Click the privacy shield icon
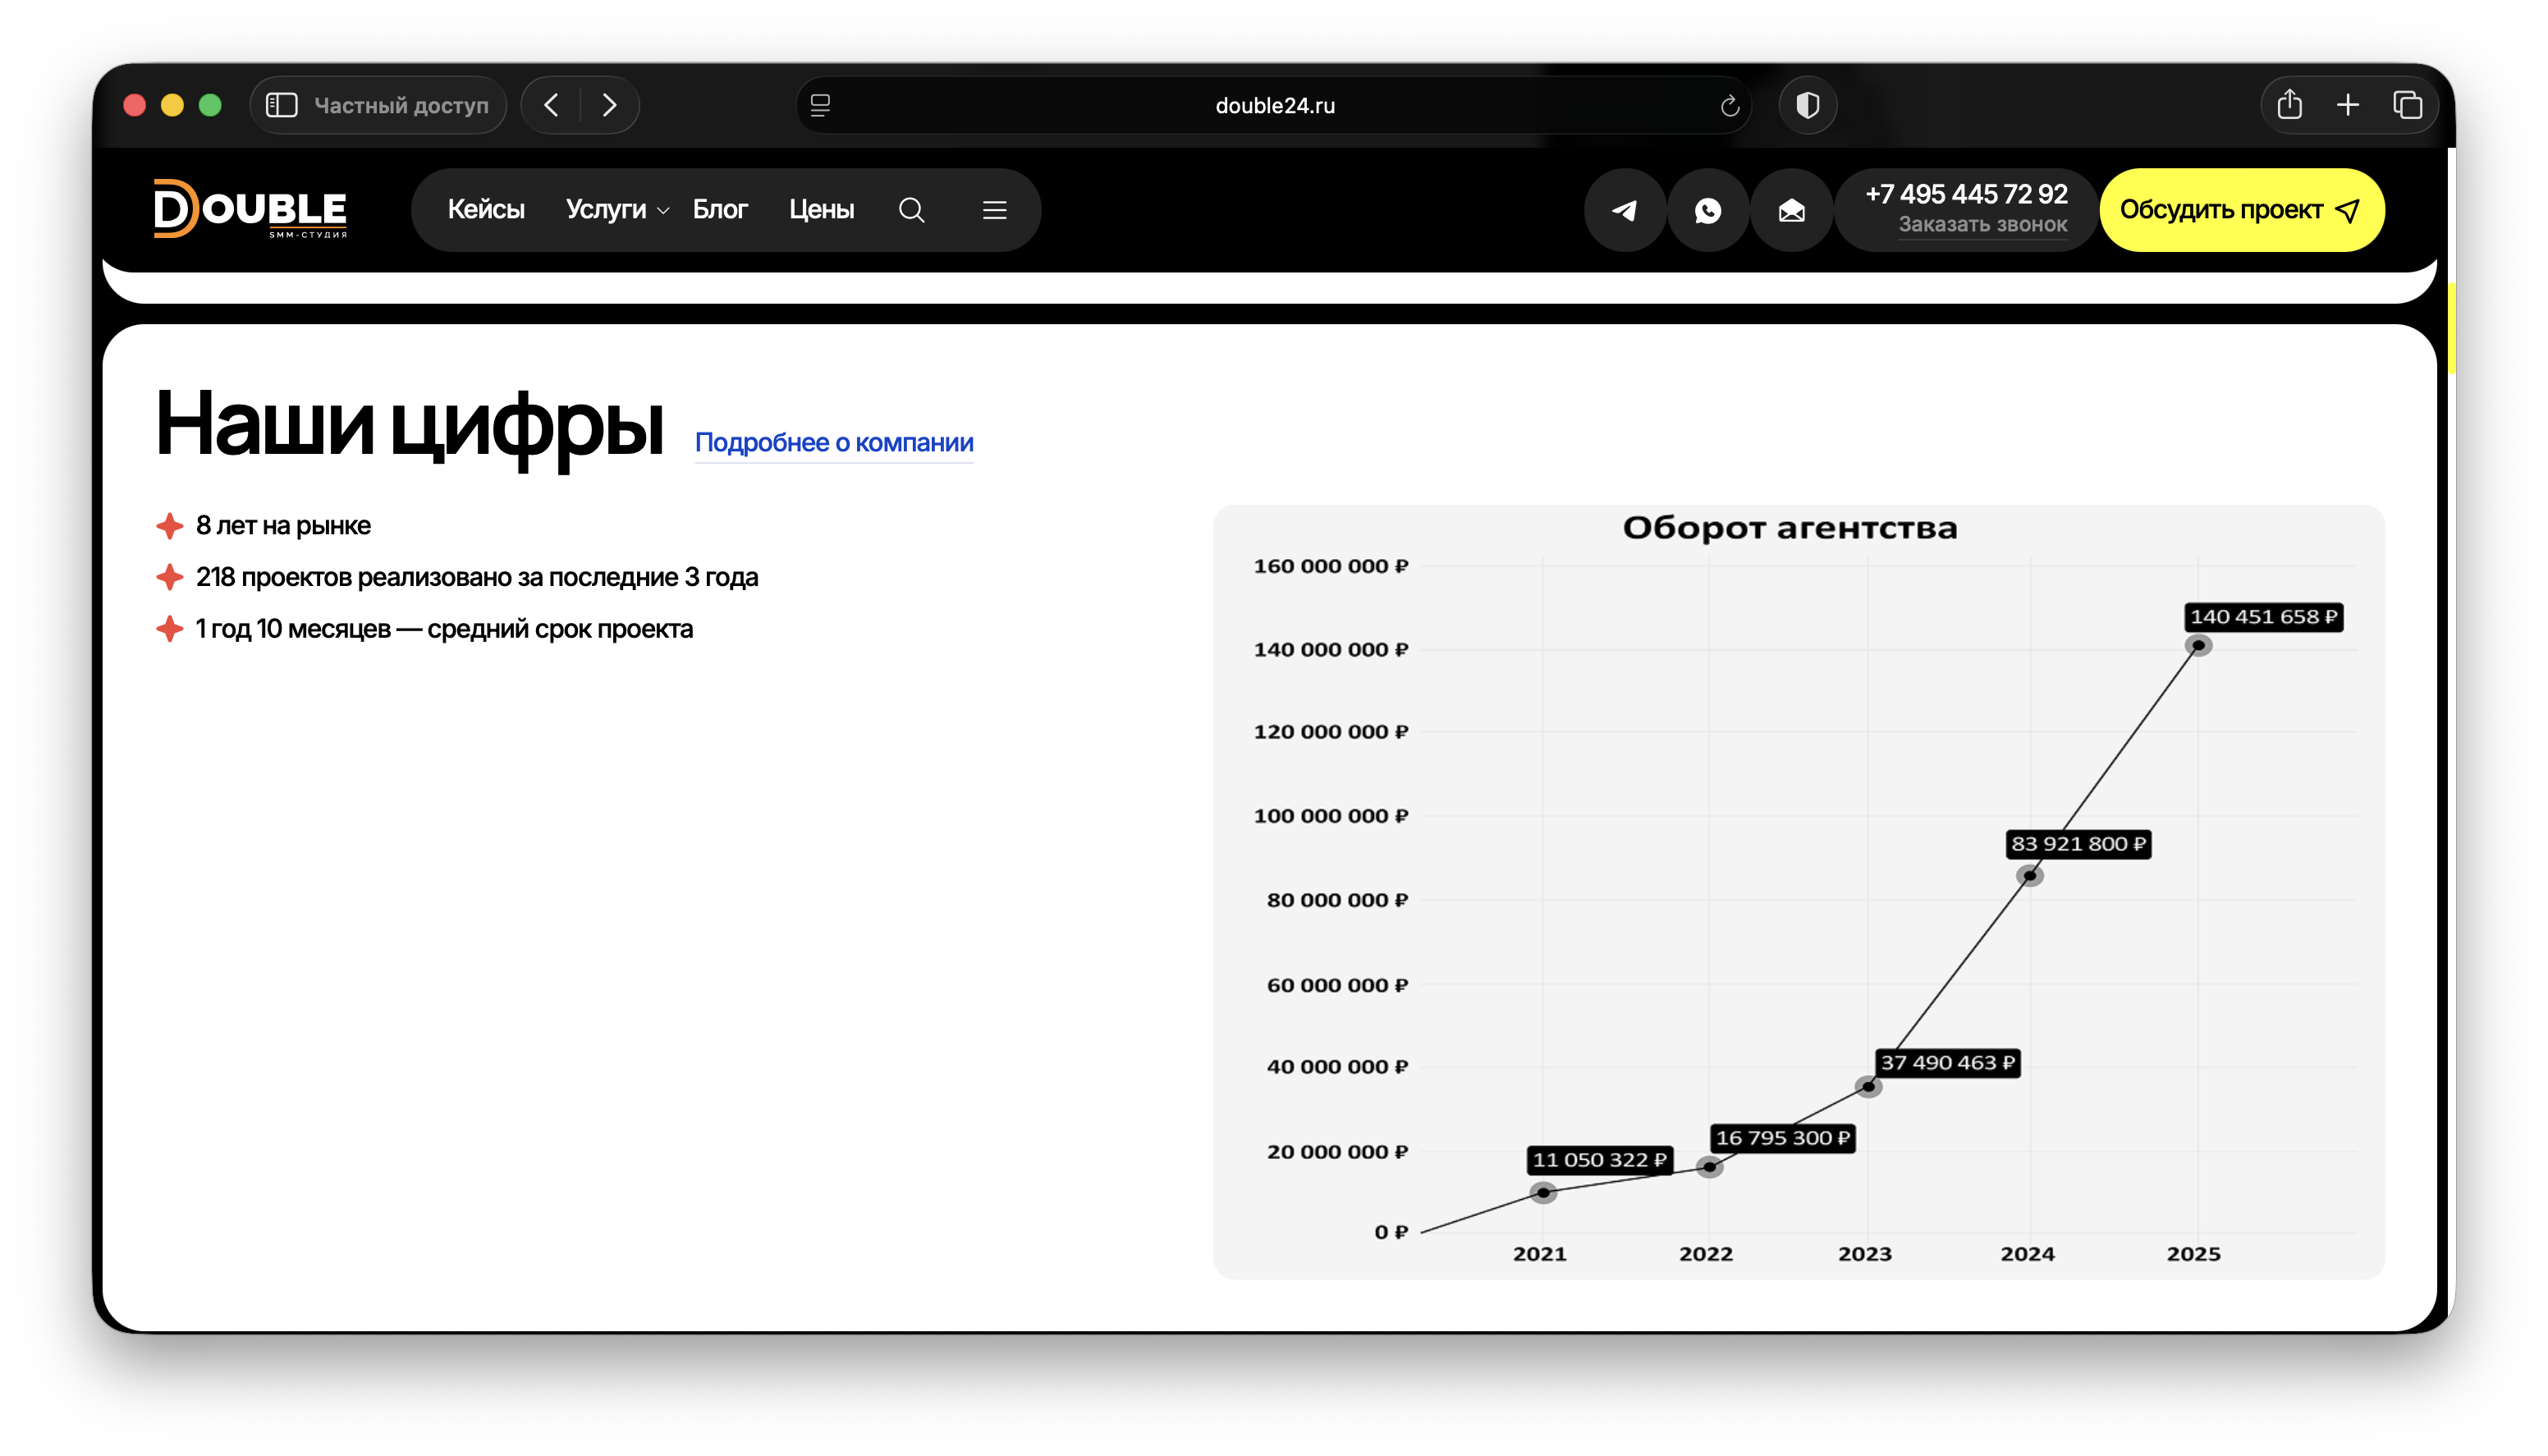This screenshot has width=2548, height=1456. (1807, 105)
